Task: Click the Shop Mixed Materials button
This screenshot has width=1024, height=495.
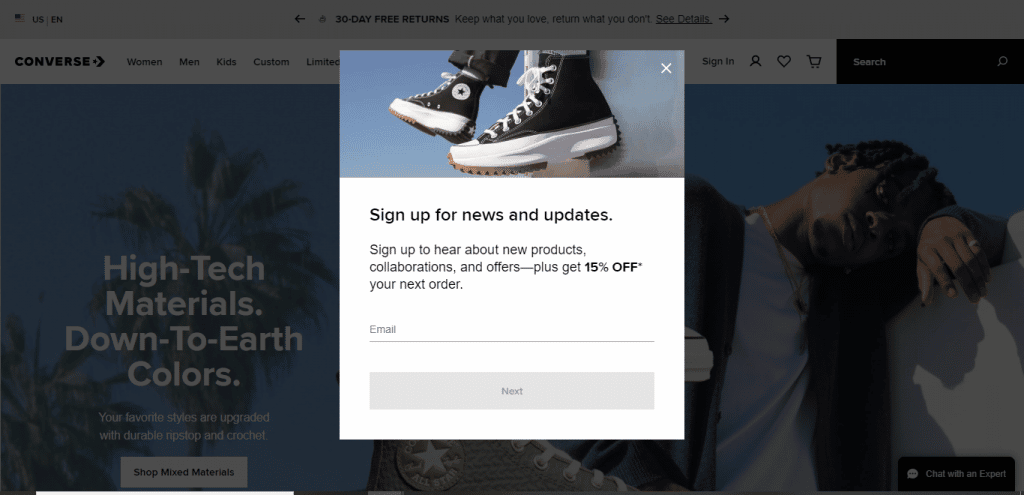Action: tap(184, 471)
